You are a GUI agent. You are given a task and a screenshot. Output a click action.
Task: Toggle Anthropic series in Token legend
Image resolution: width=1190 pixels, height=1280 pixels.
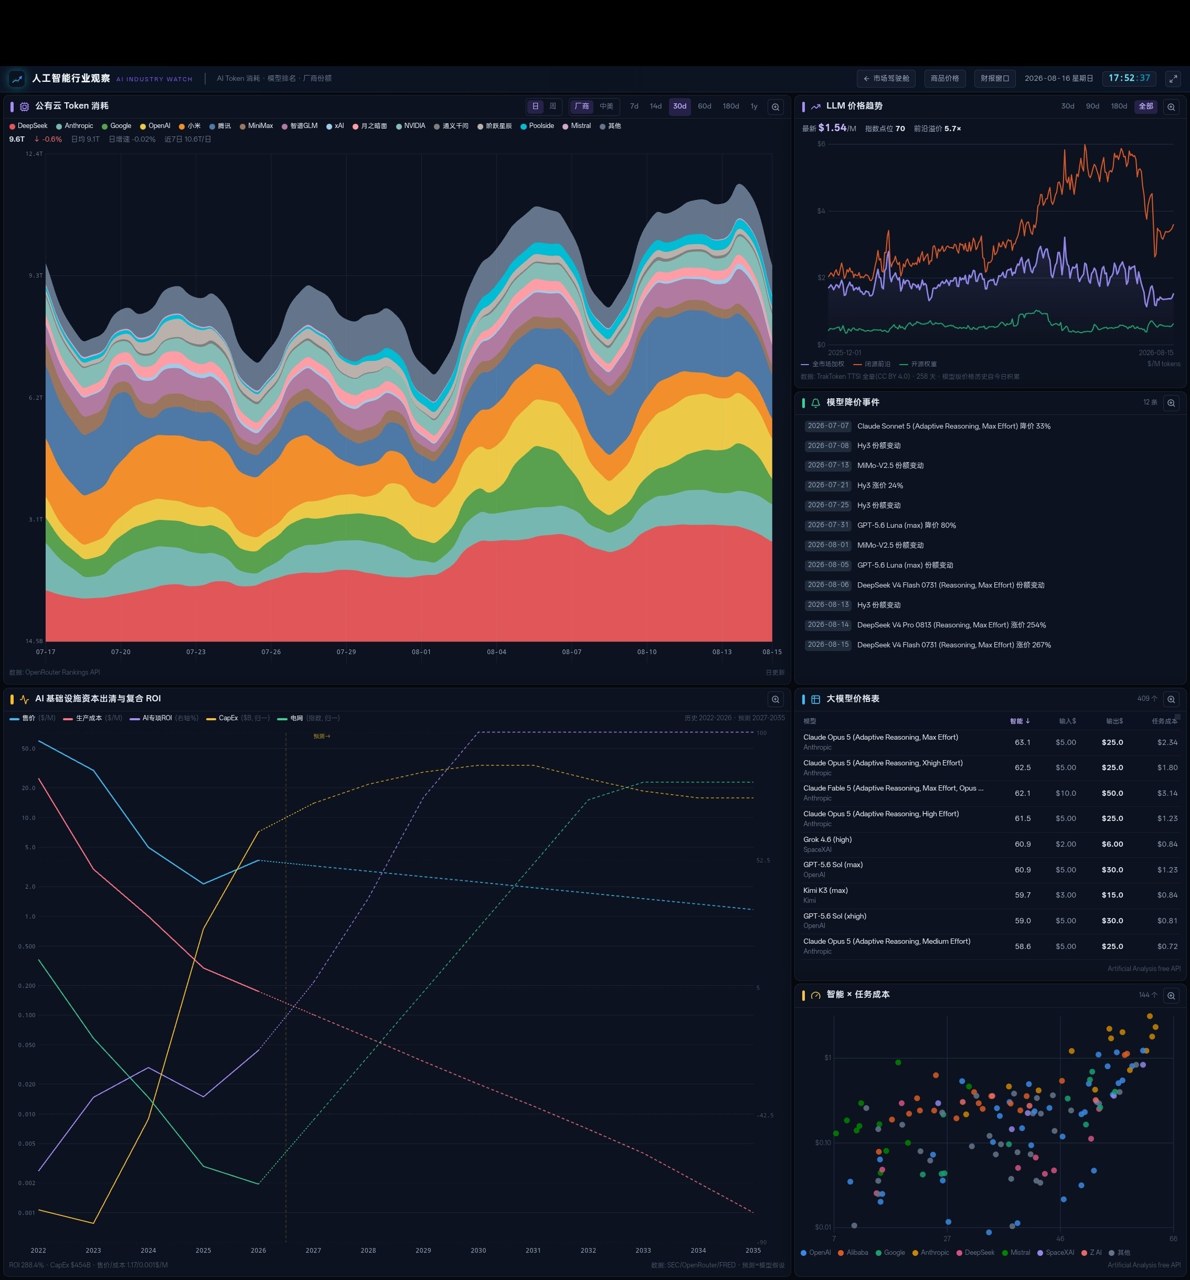pos(75,126)
